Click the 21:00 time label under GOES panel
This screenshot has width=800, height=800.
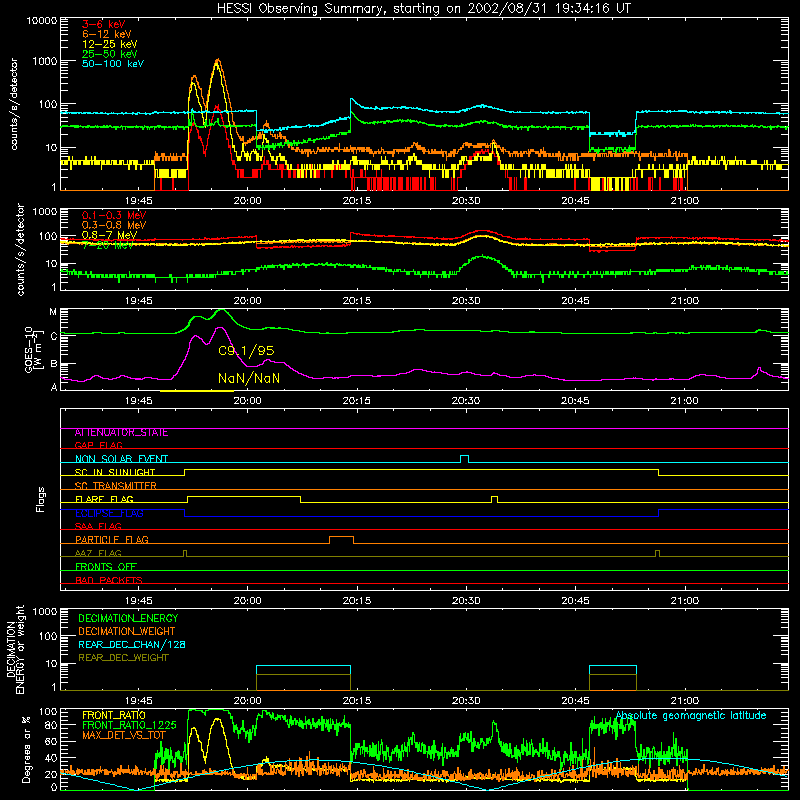(x=684, y=401)
